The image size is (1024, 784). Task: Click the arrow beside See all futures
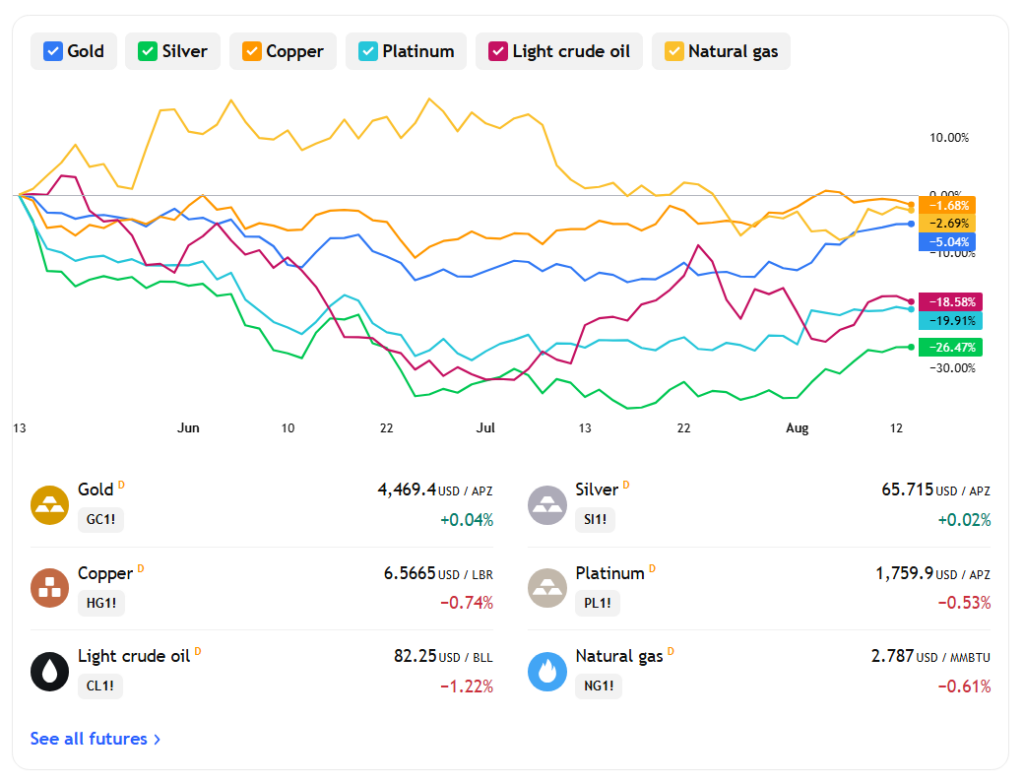click(157, 739)
